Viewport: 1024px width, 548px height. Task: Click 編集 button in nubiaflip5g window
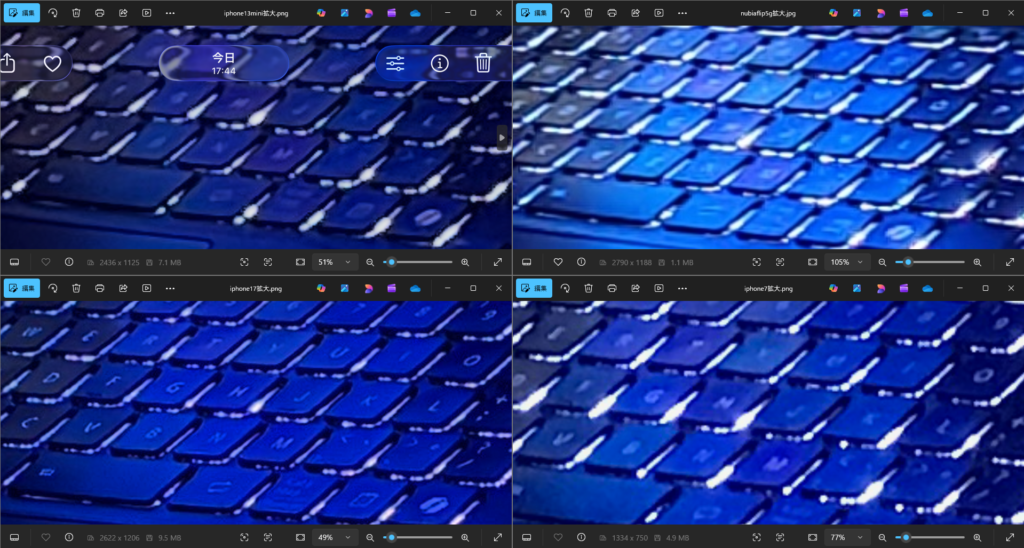coord(534,13)
